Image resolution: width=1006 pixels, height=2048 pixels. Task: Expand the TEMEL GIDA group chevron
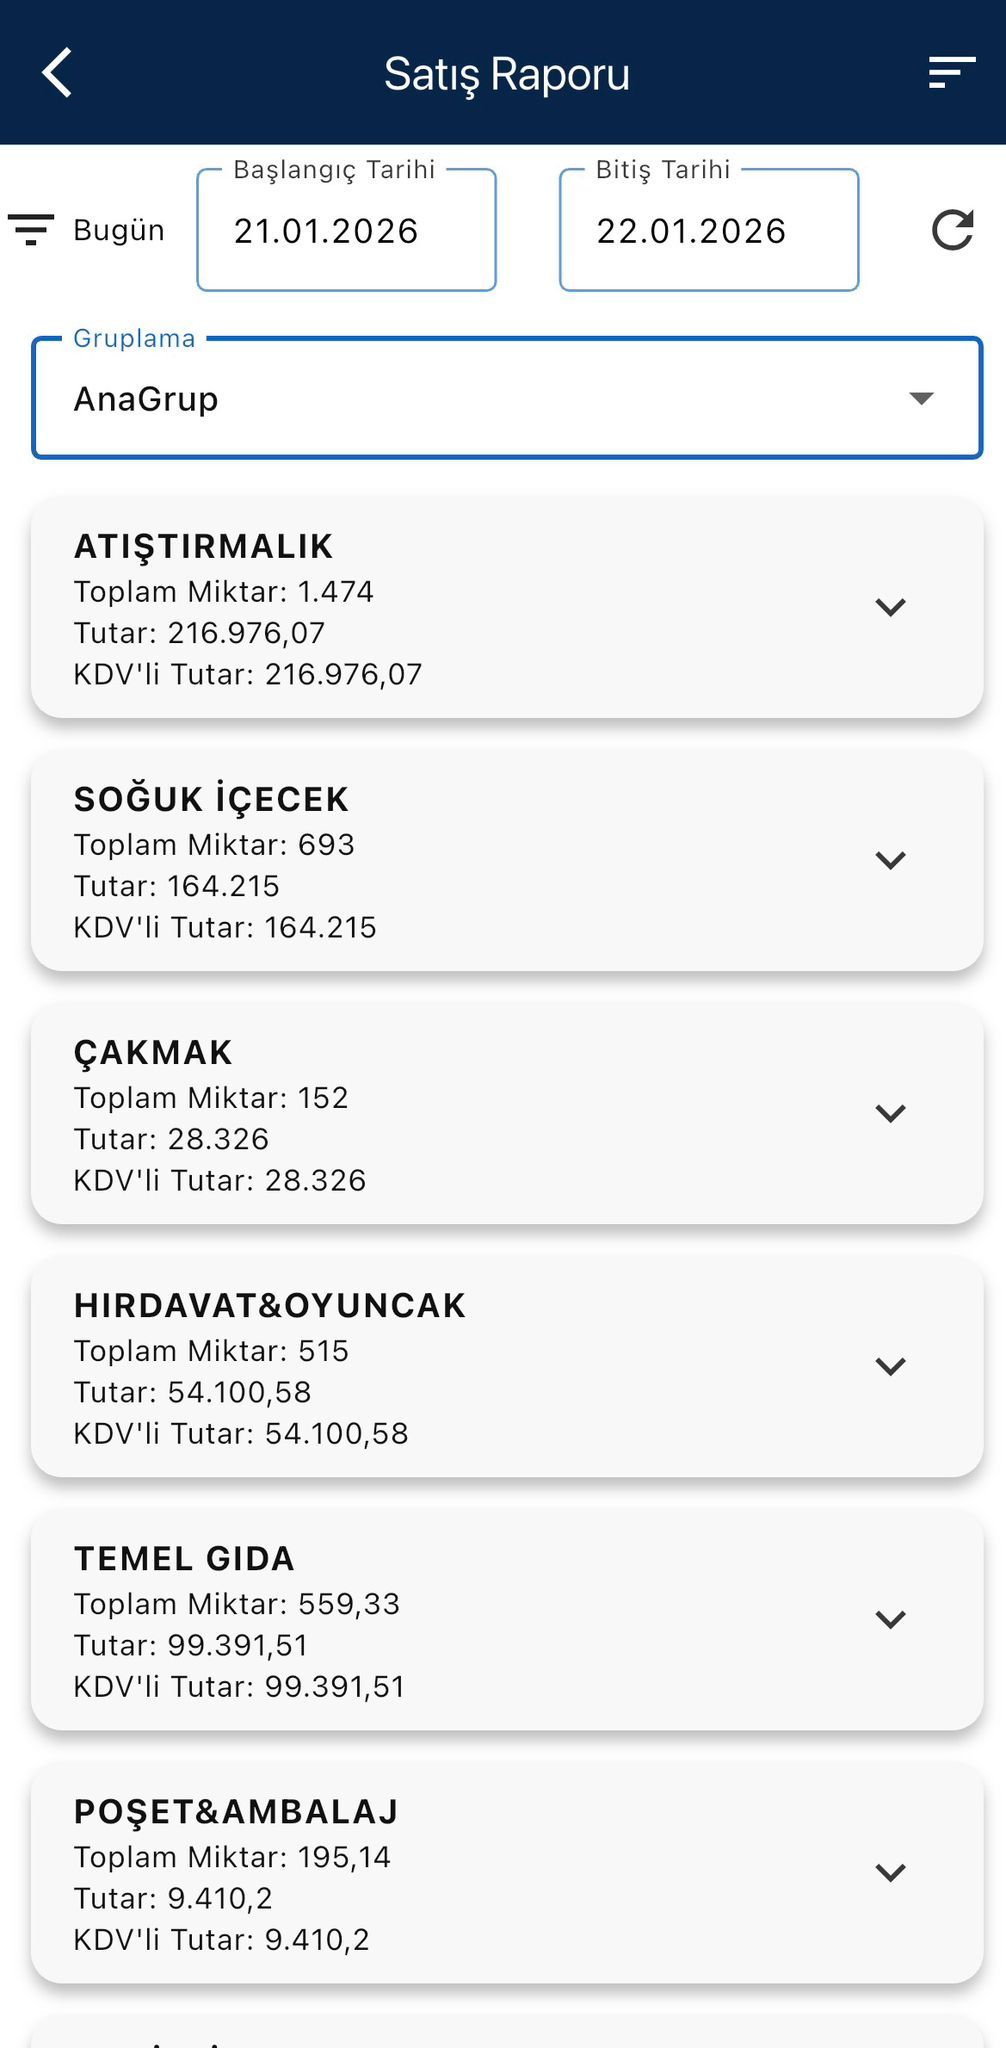coord(890,1619)
